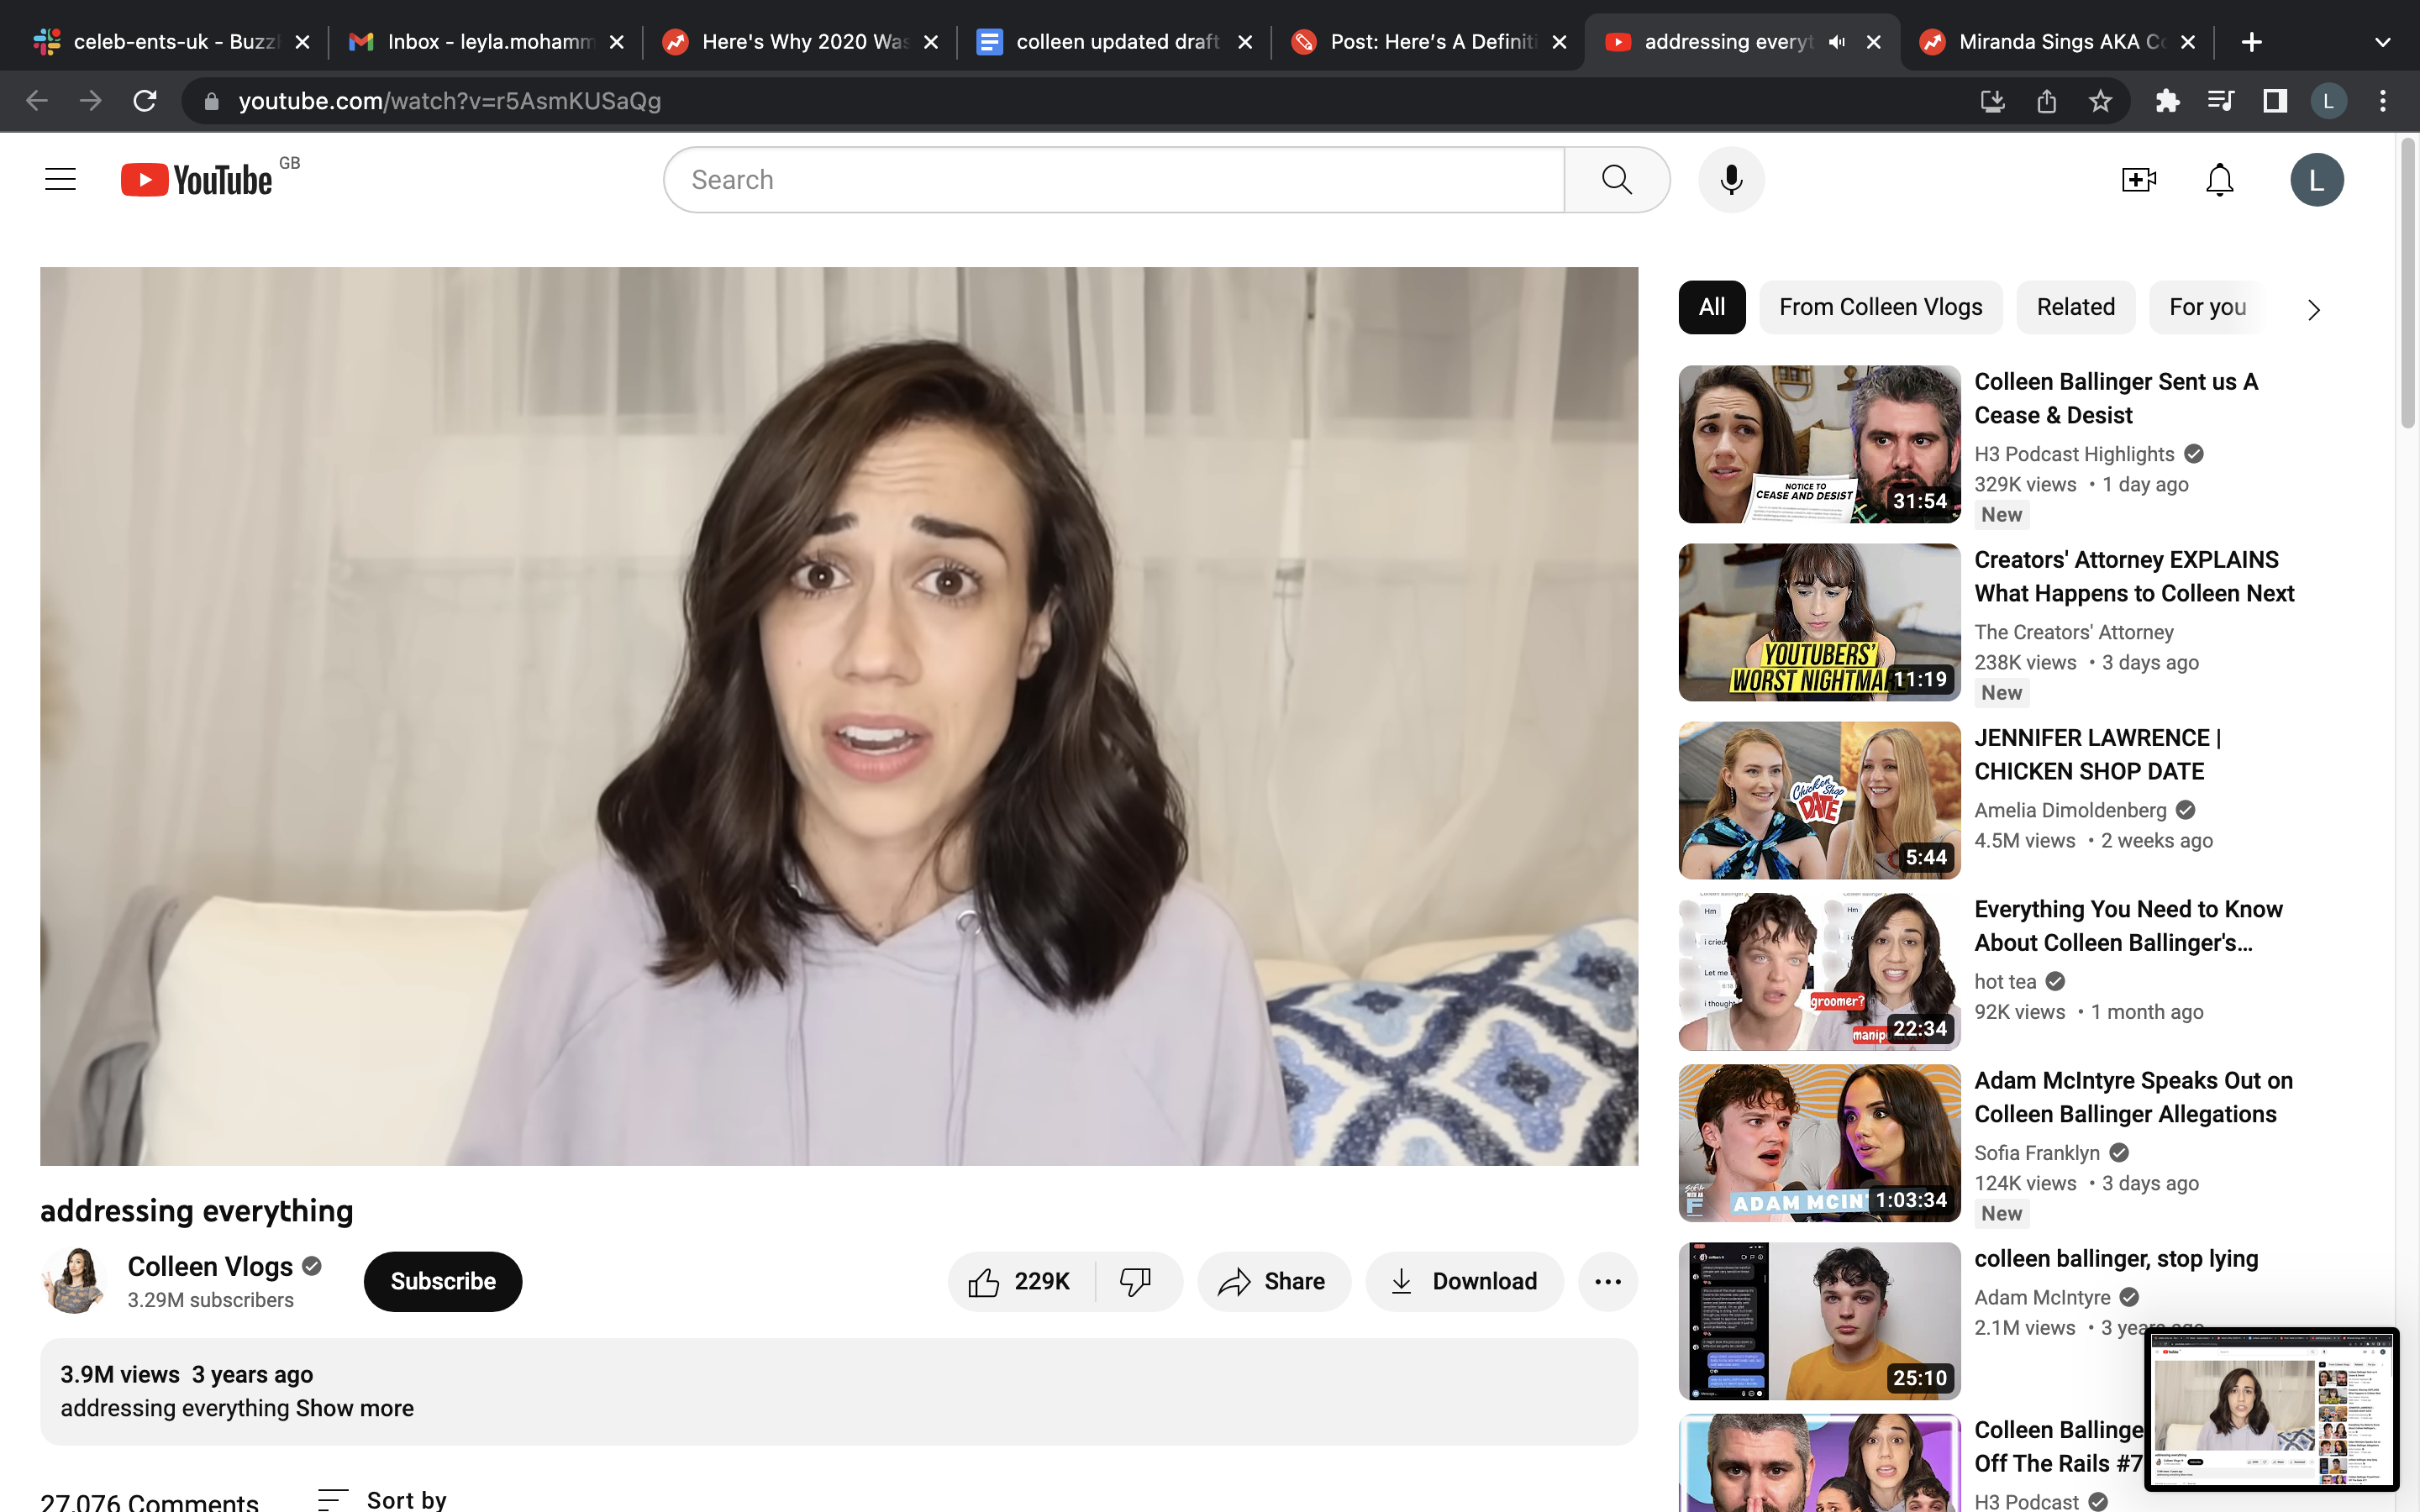Mute the audio icon on YouTube tab
The height and width of the screenshot is (1512, 2420).
tap(1837, 42)
